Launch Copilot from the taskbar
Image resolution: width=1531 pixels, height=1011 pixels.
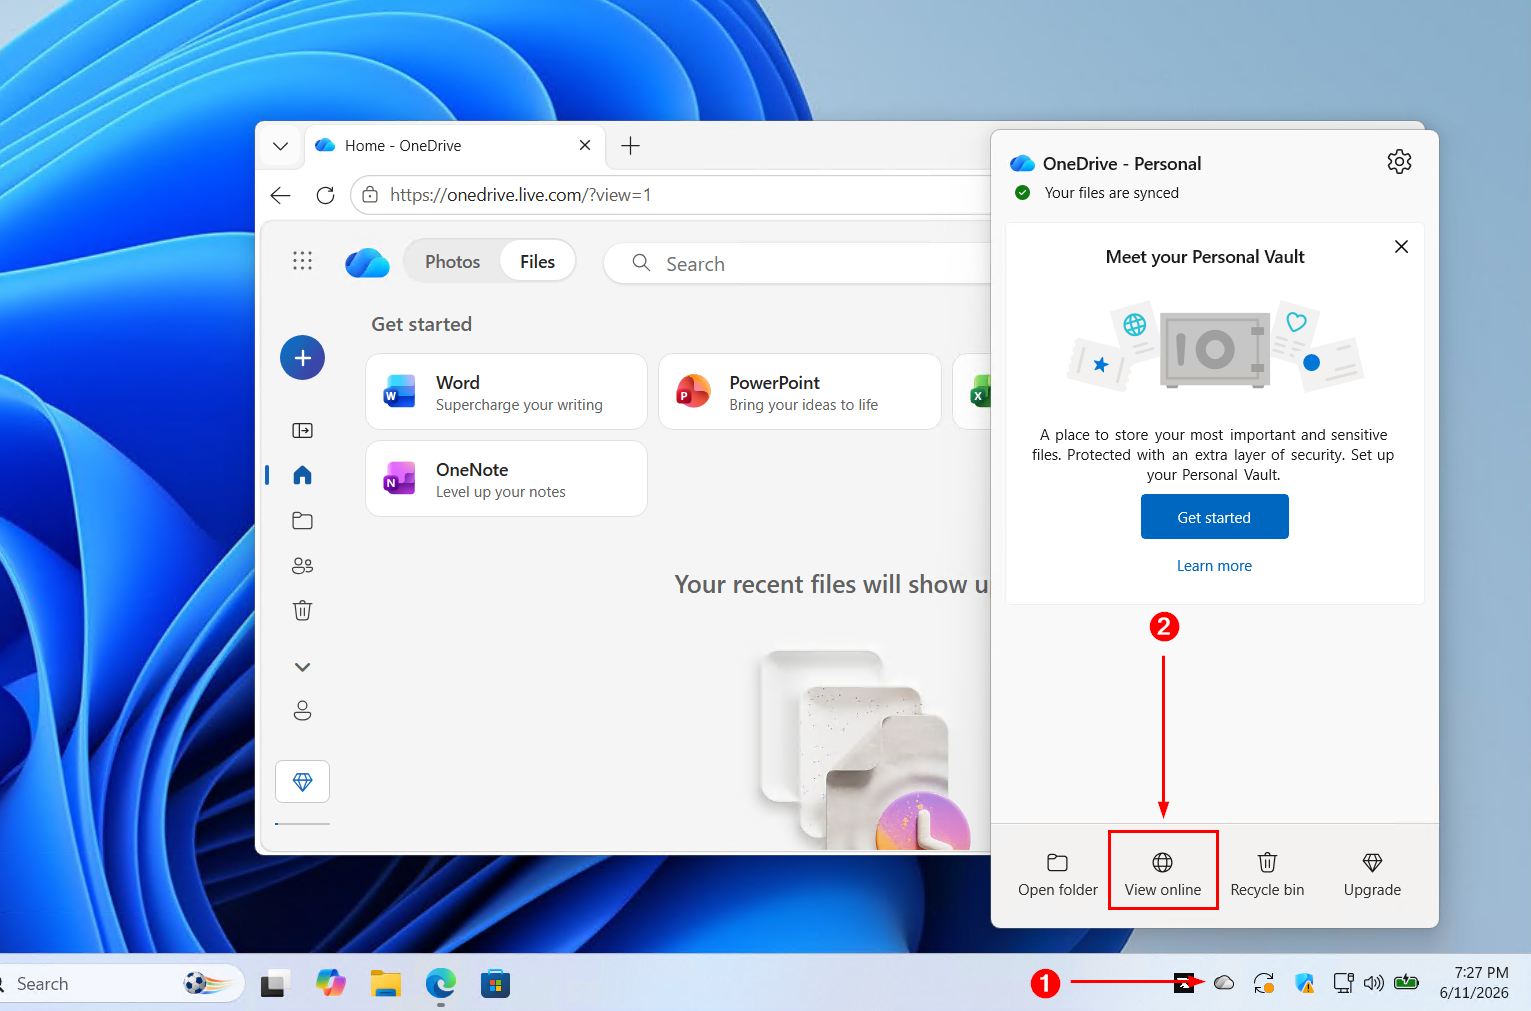pyautogui.click(x=330, y=984)
